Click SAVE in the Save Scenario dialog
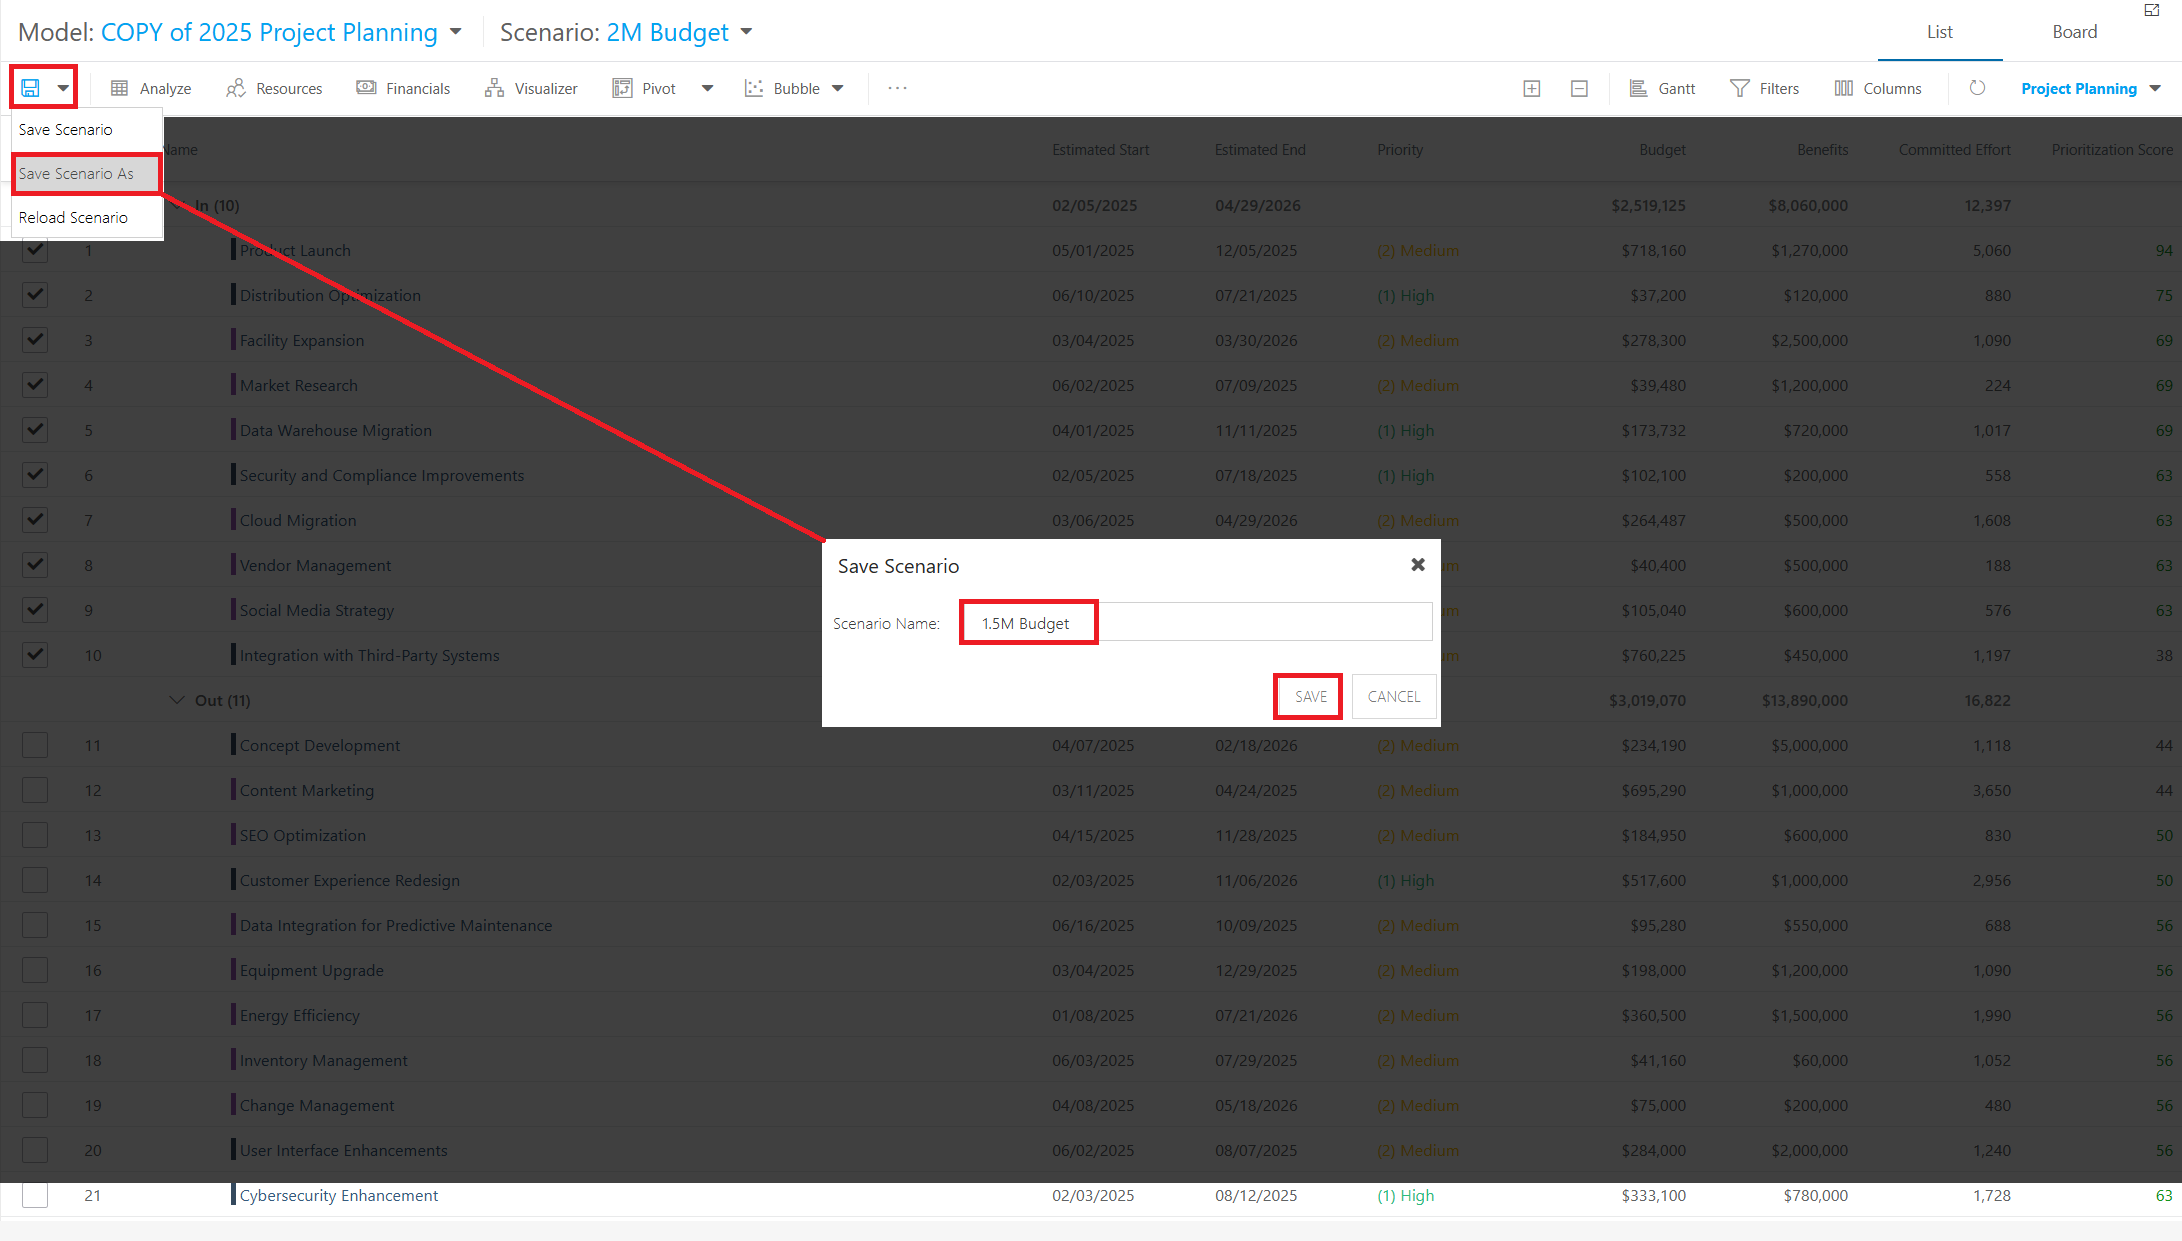This screenshot has height=1241, width=2182. pos(1311,696)
